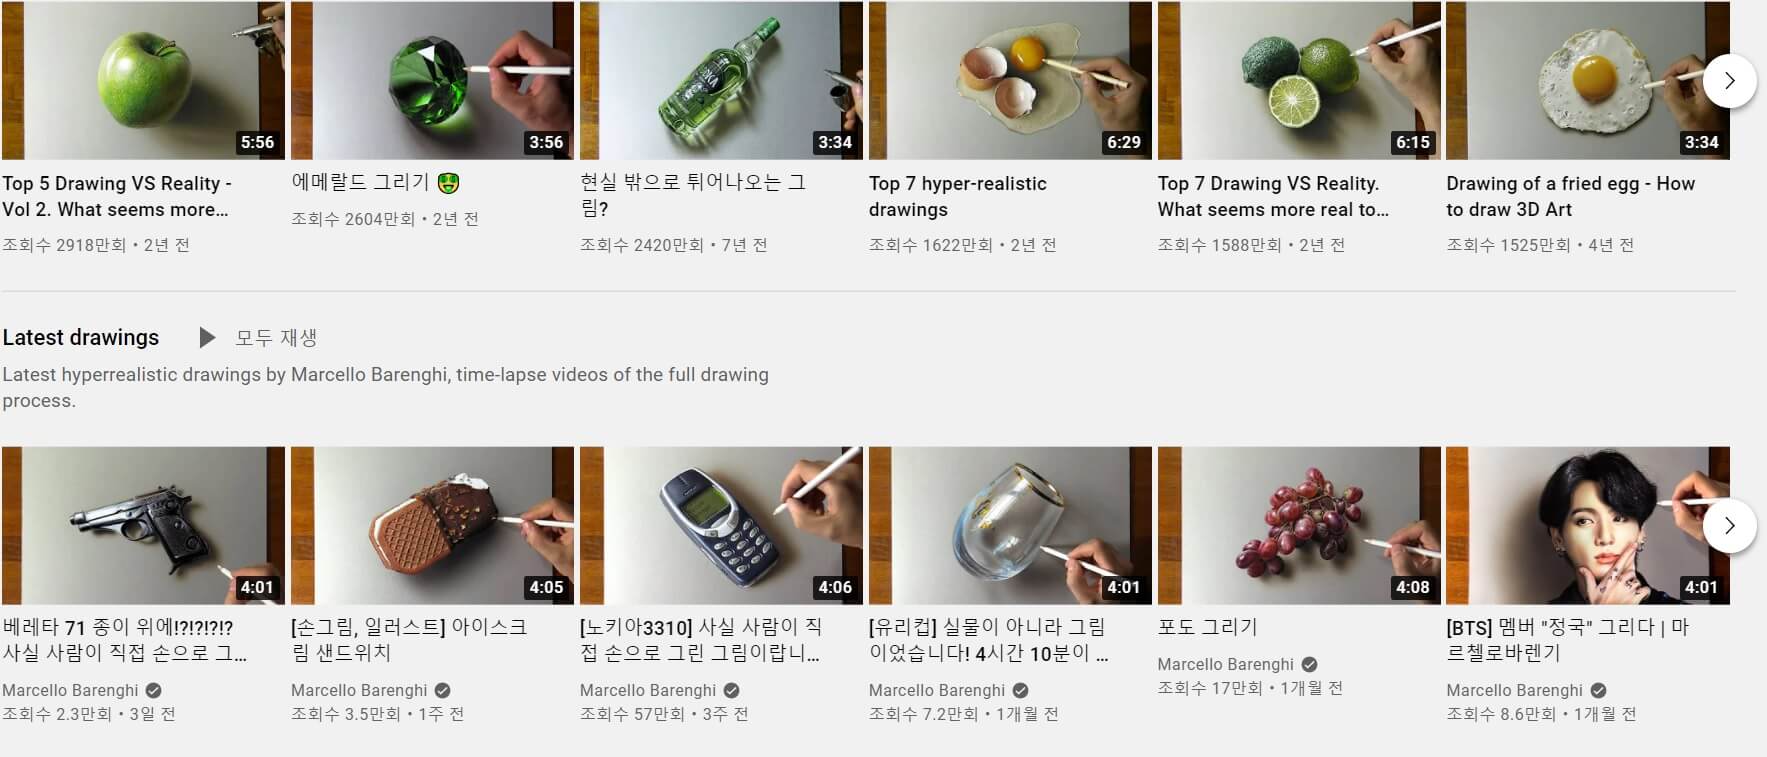Image resolution: width=1767 pixels, height=757 pixels.
Task: Click the play-all triangle icon beside Latest drawings
Action: (207, 338)
